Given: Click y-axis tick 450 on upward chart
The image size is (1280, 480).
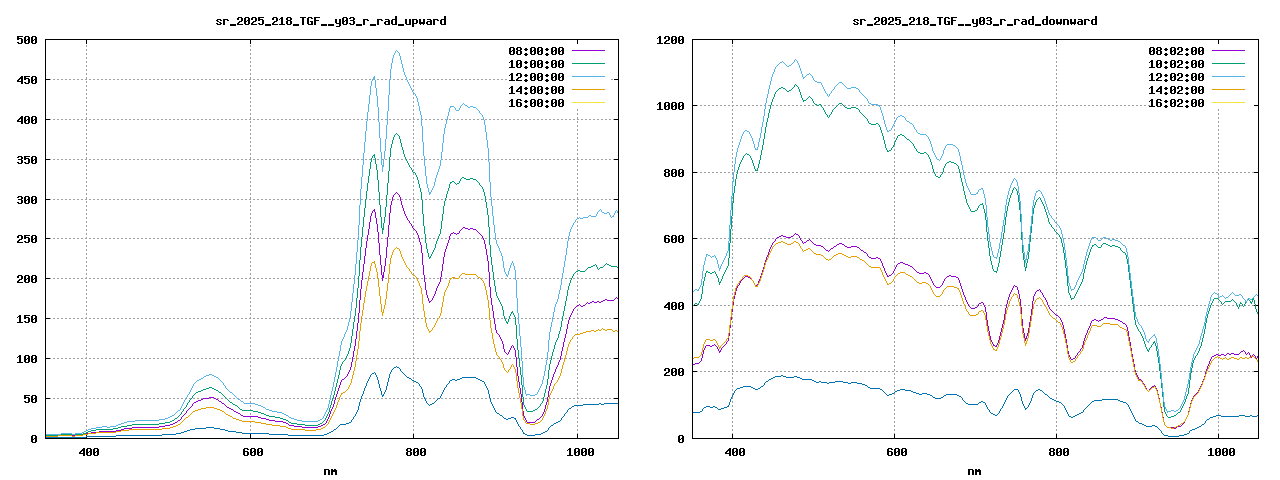Looking at the screenshot, I should 27,80.
